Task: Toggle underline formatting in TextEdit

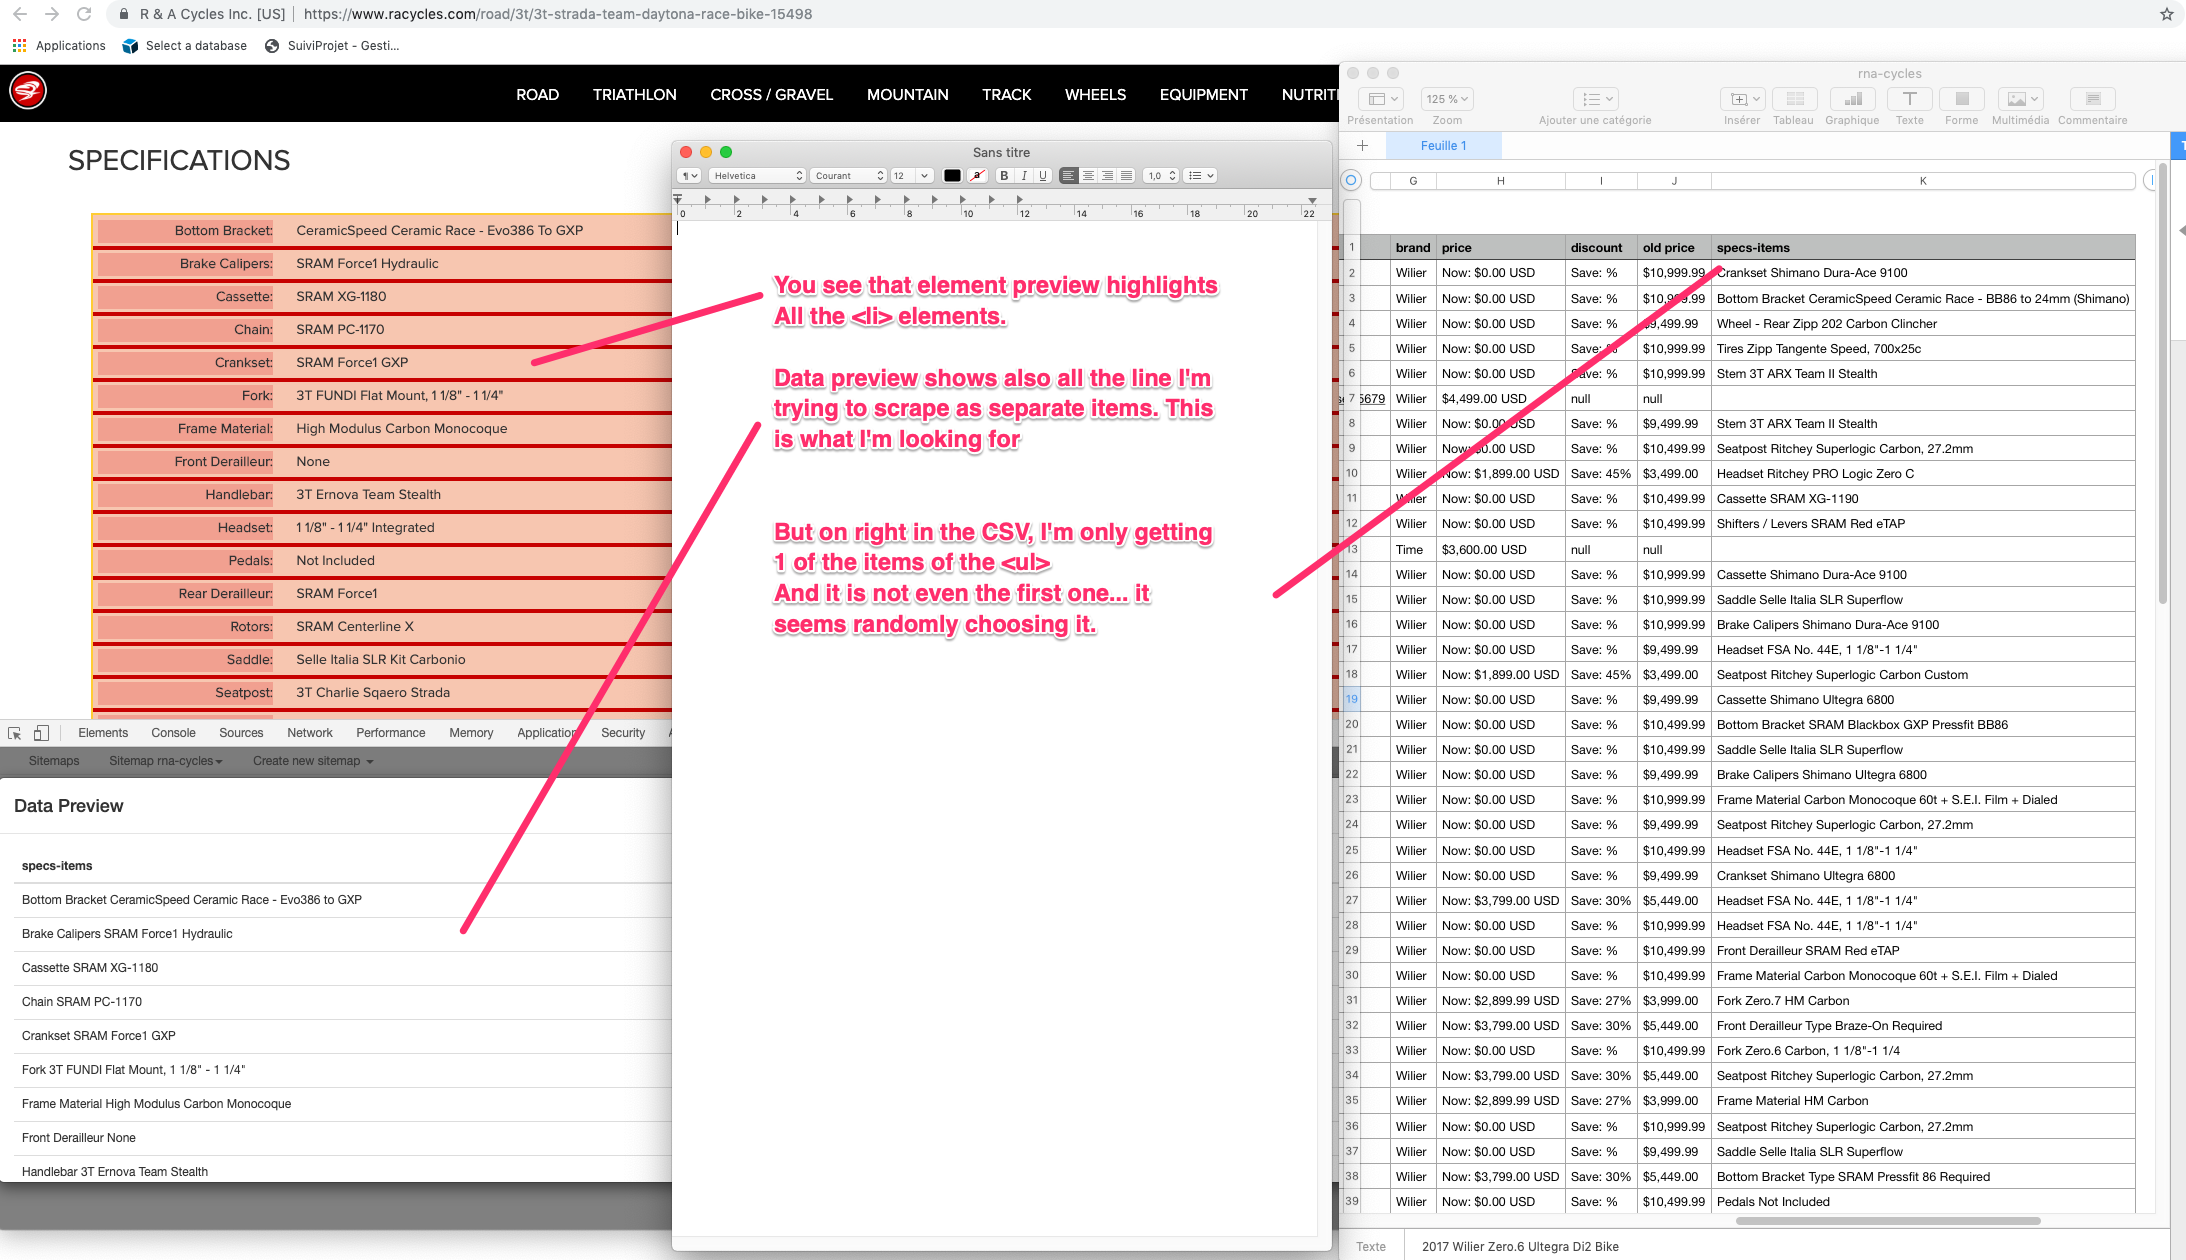Action: (x=1043, y=176)
